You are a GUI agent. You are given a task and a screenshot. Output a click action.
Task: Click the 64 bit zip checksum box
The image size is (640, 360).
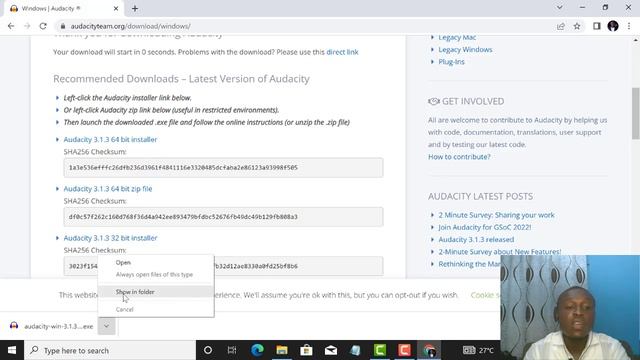tap(223, 217)
